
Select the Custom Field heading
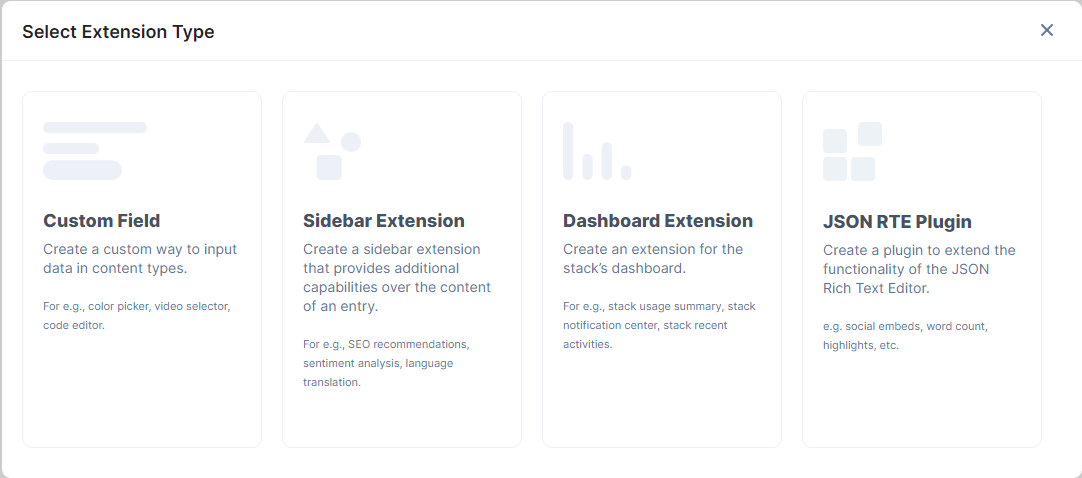coord(101,221)
